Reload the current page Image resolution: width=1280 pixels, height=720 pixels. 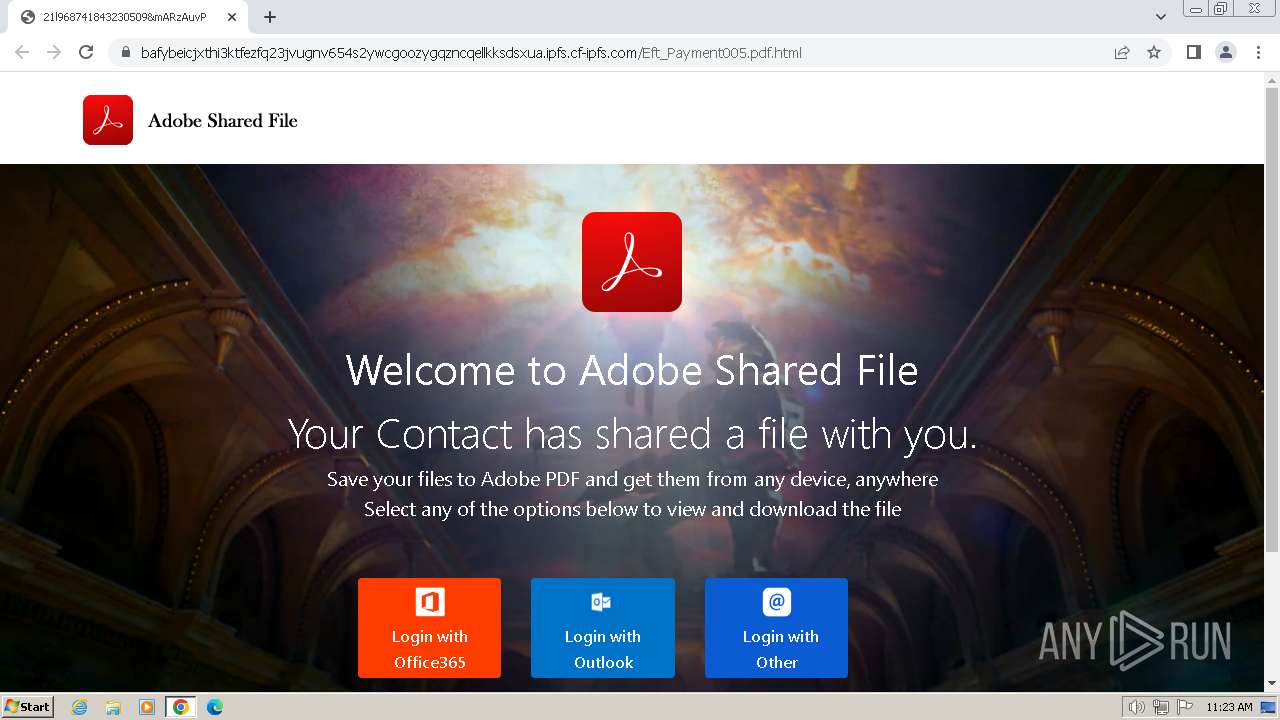86,52
